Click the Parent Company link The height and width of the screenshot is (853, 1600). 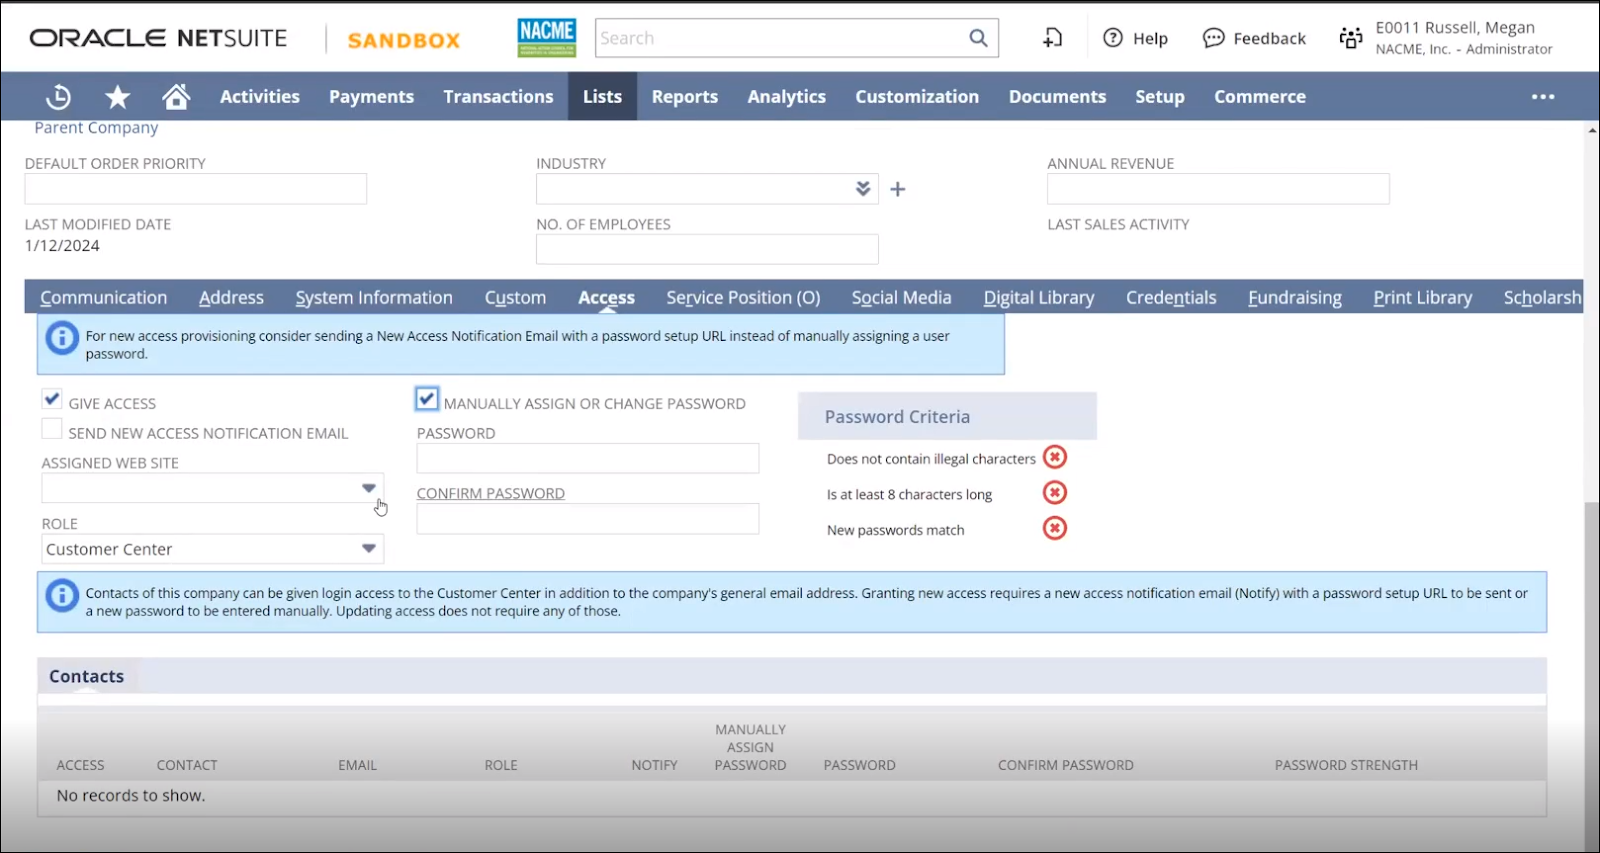96,128
